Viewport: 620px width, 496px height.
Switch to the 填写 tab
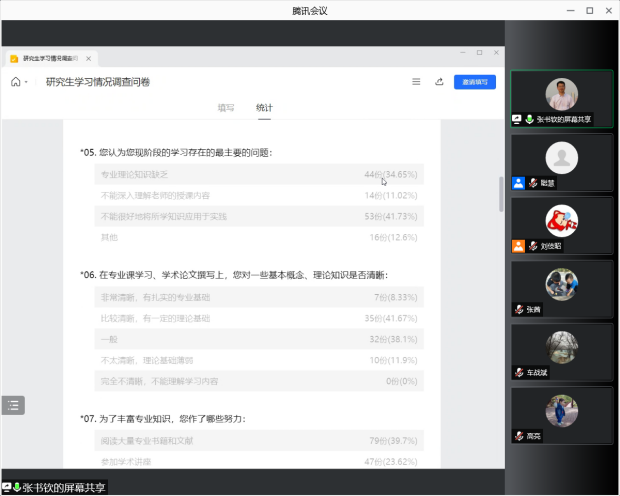[226, 107]
